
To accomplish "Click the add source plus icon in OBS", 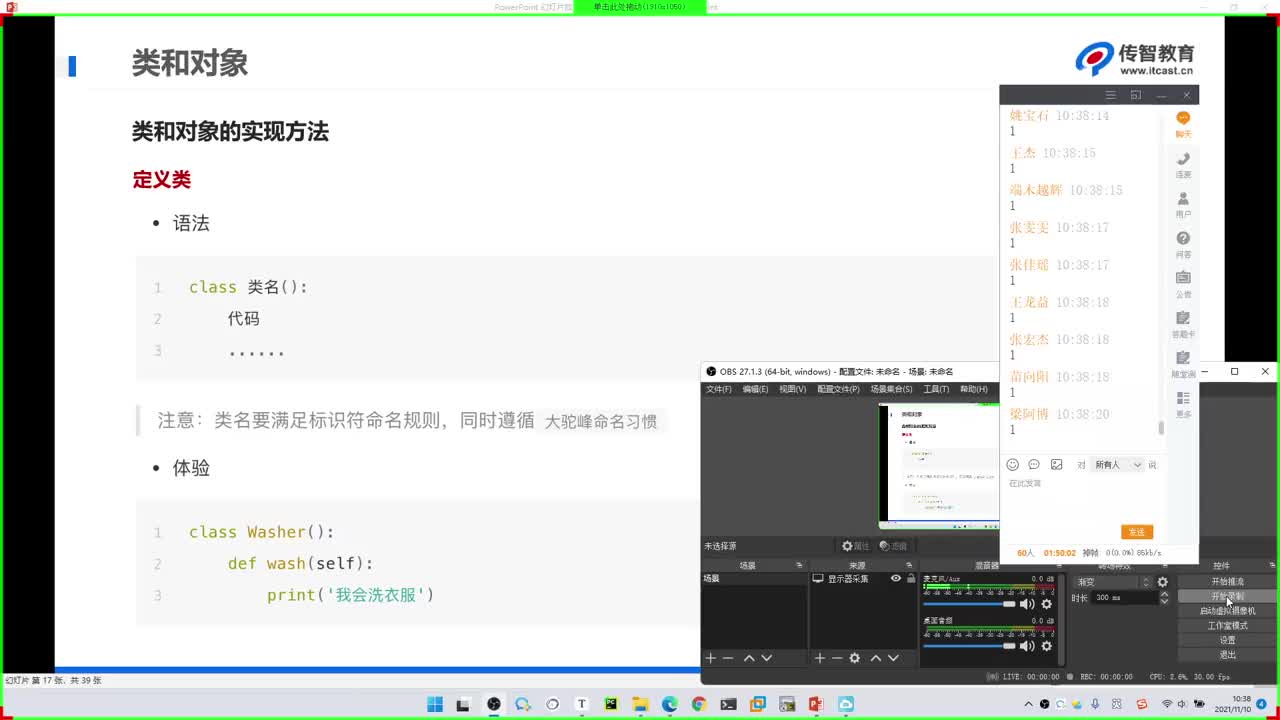I will point(820,658).
